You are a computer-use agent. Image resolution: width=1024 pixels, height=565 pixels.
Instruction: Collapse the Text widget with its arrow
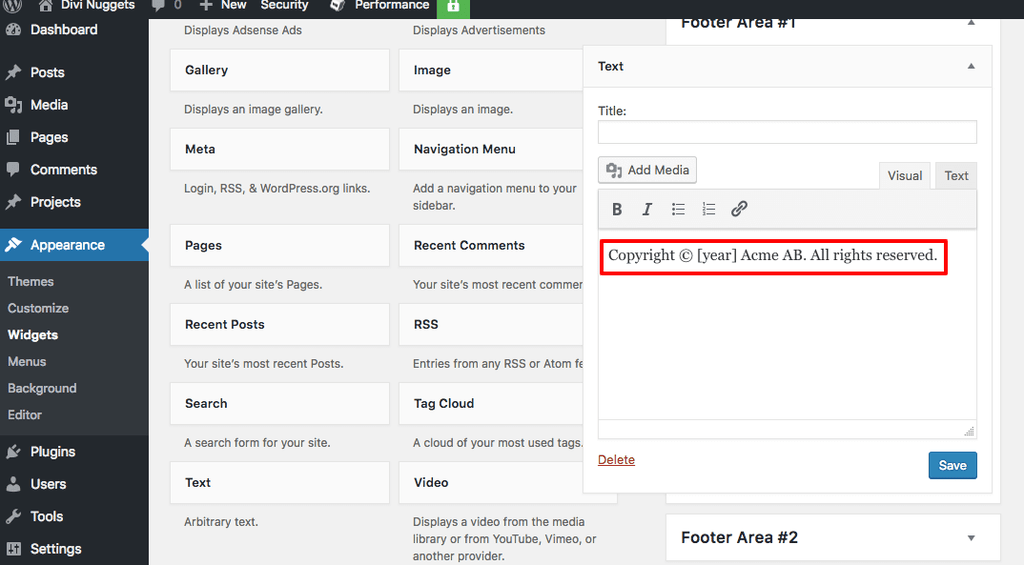click(x=971, y=66)
